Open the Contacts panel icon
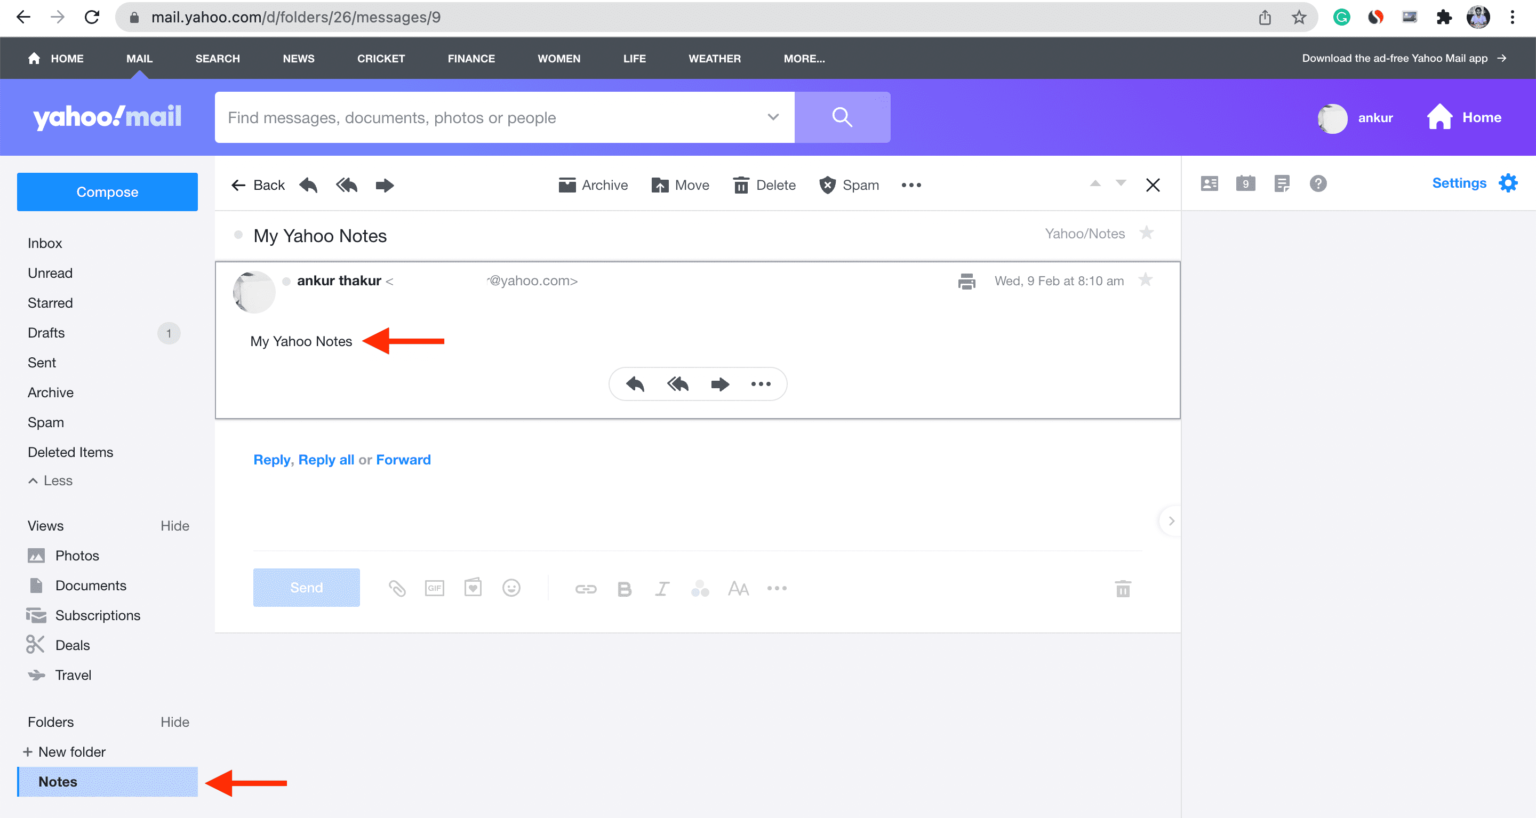The width and height of the screenshot is (1536, 818). [1210, 183]
